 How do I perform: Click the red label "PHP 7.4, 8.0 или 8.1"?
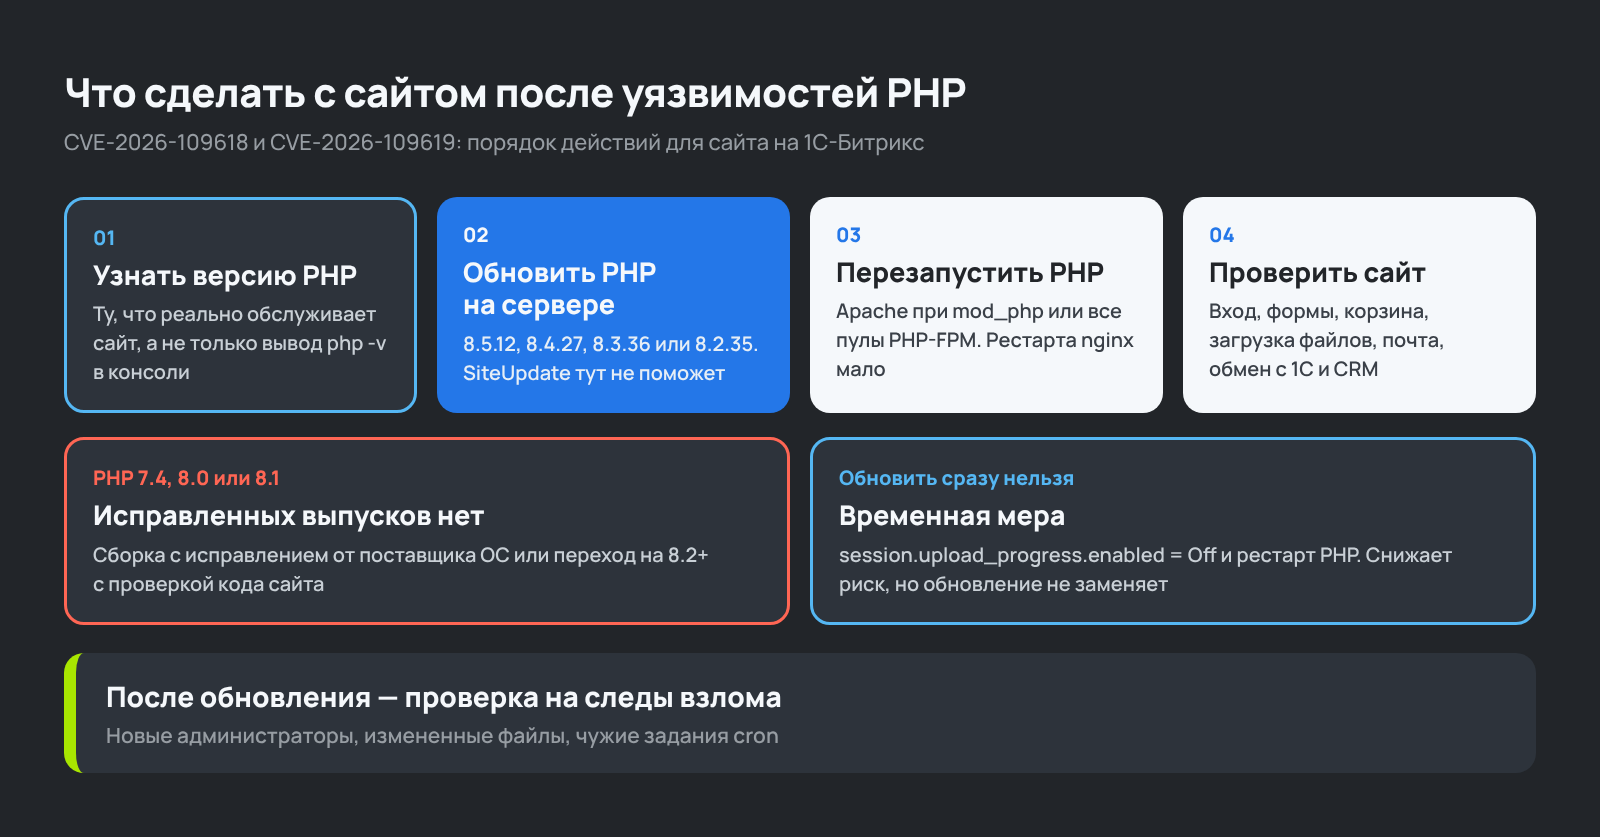tap(186, 478)
